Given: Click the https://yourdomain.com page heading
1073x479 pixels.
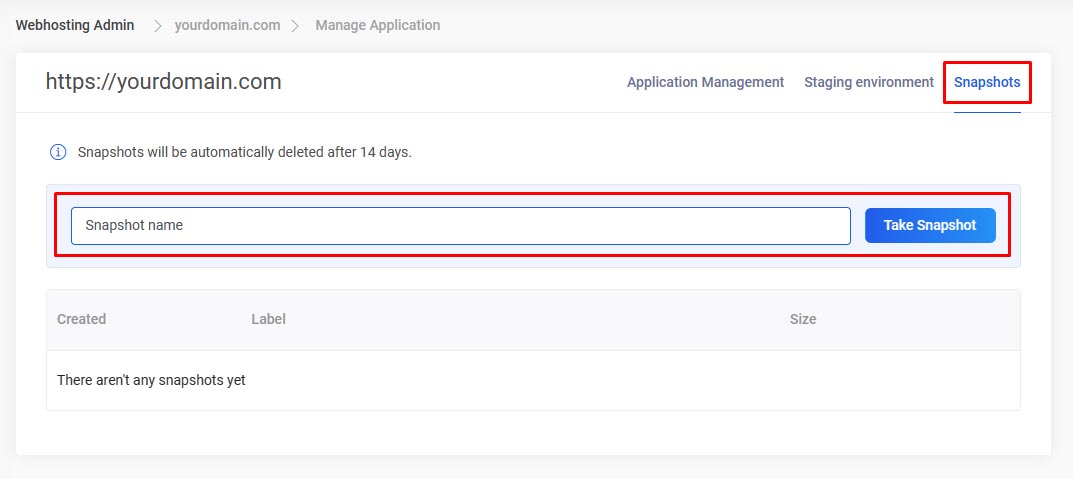Looking at the screenshot, I should coord(163,82).
